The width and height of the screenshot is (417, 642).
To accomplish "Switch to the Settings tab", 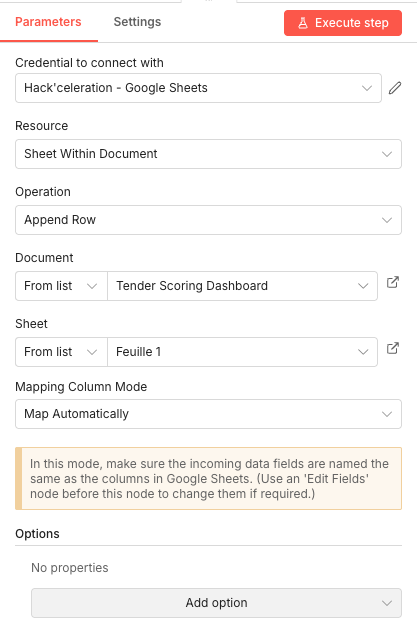I will (137, 22).
